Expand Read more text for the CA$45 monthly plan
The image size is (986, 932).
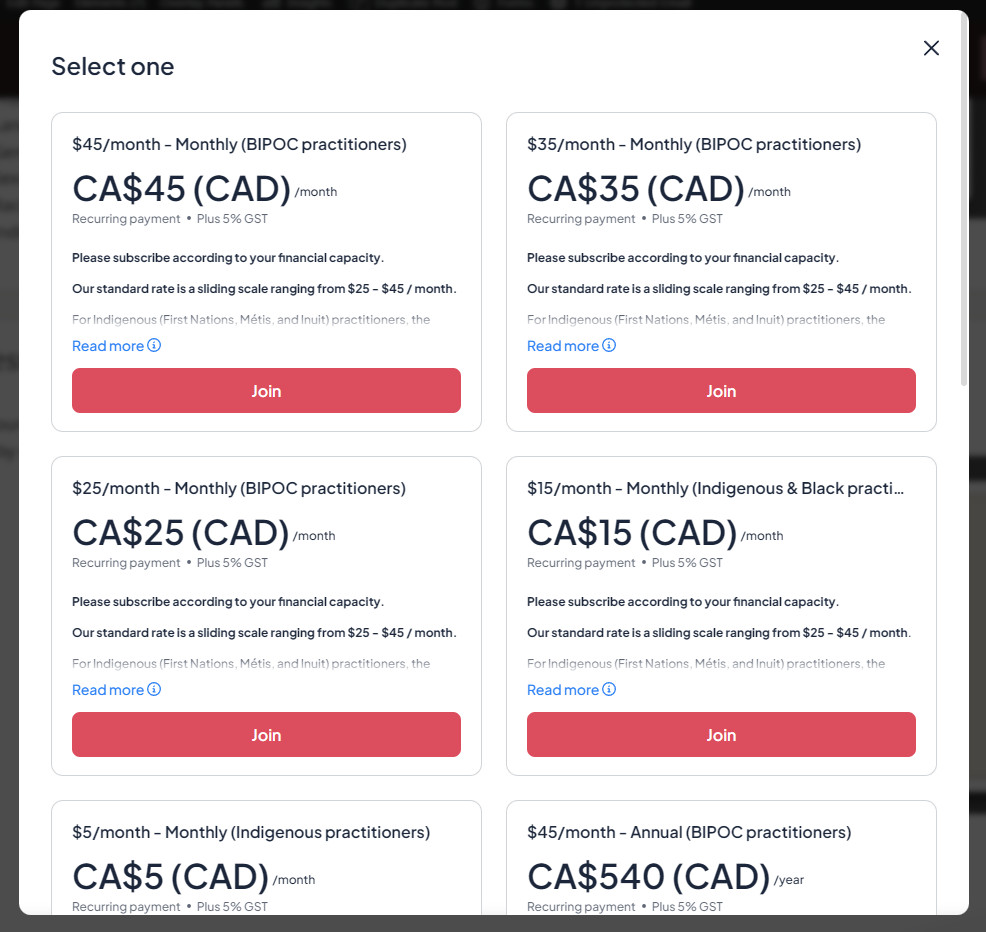(x=108, y=346)
